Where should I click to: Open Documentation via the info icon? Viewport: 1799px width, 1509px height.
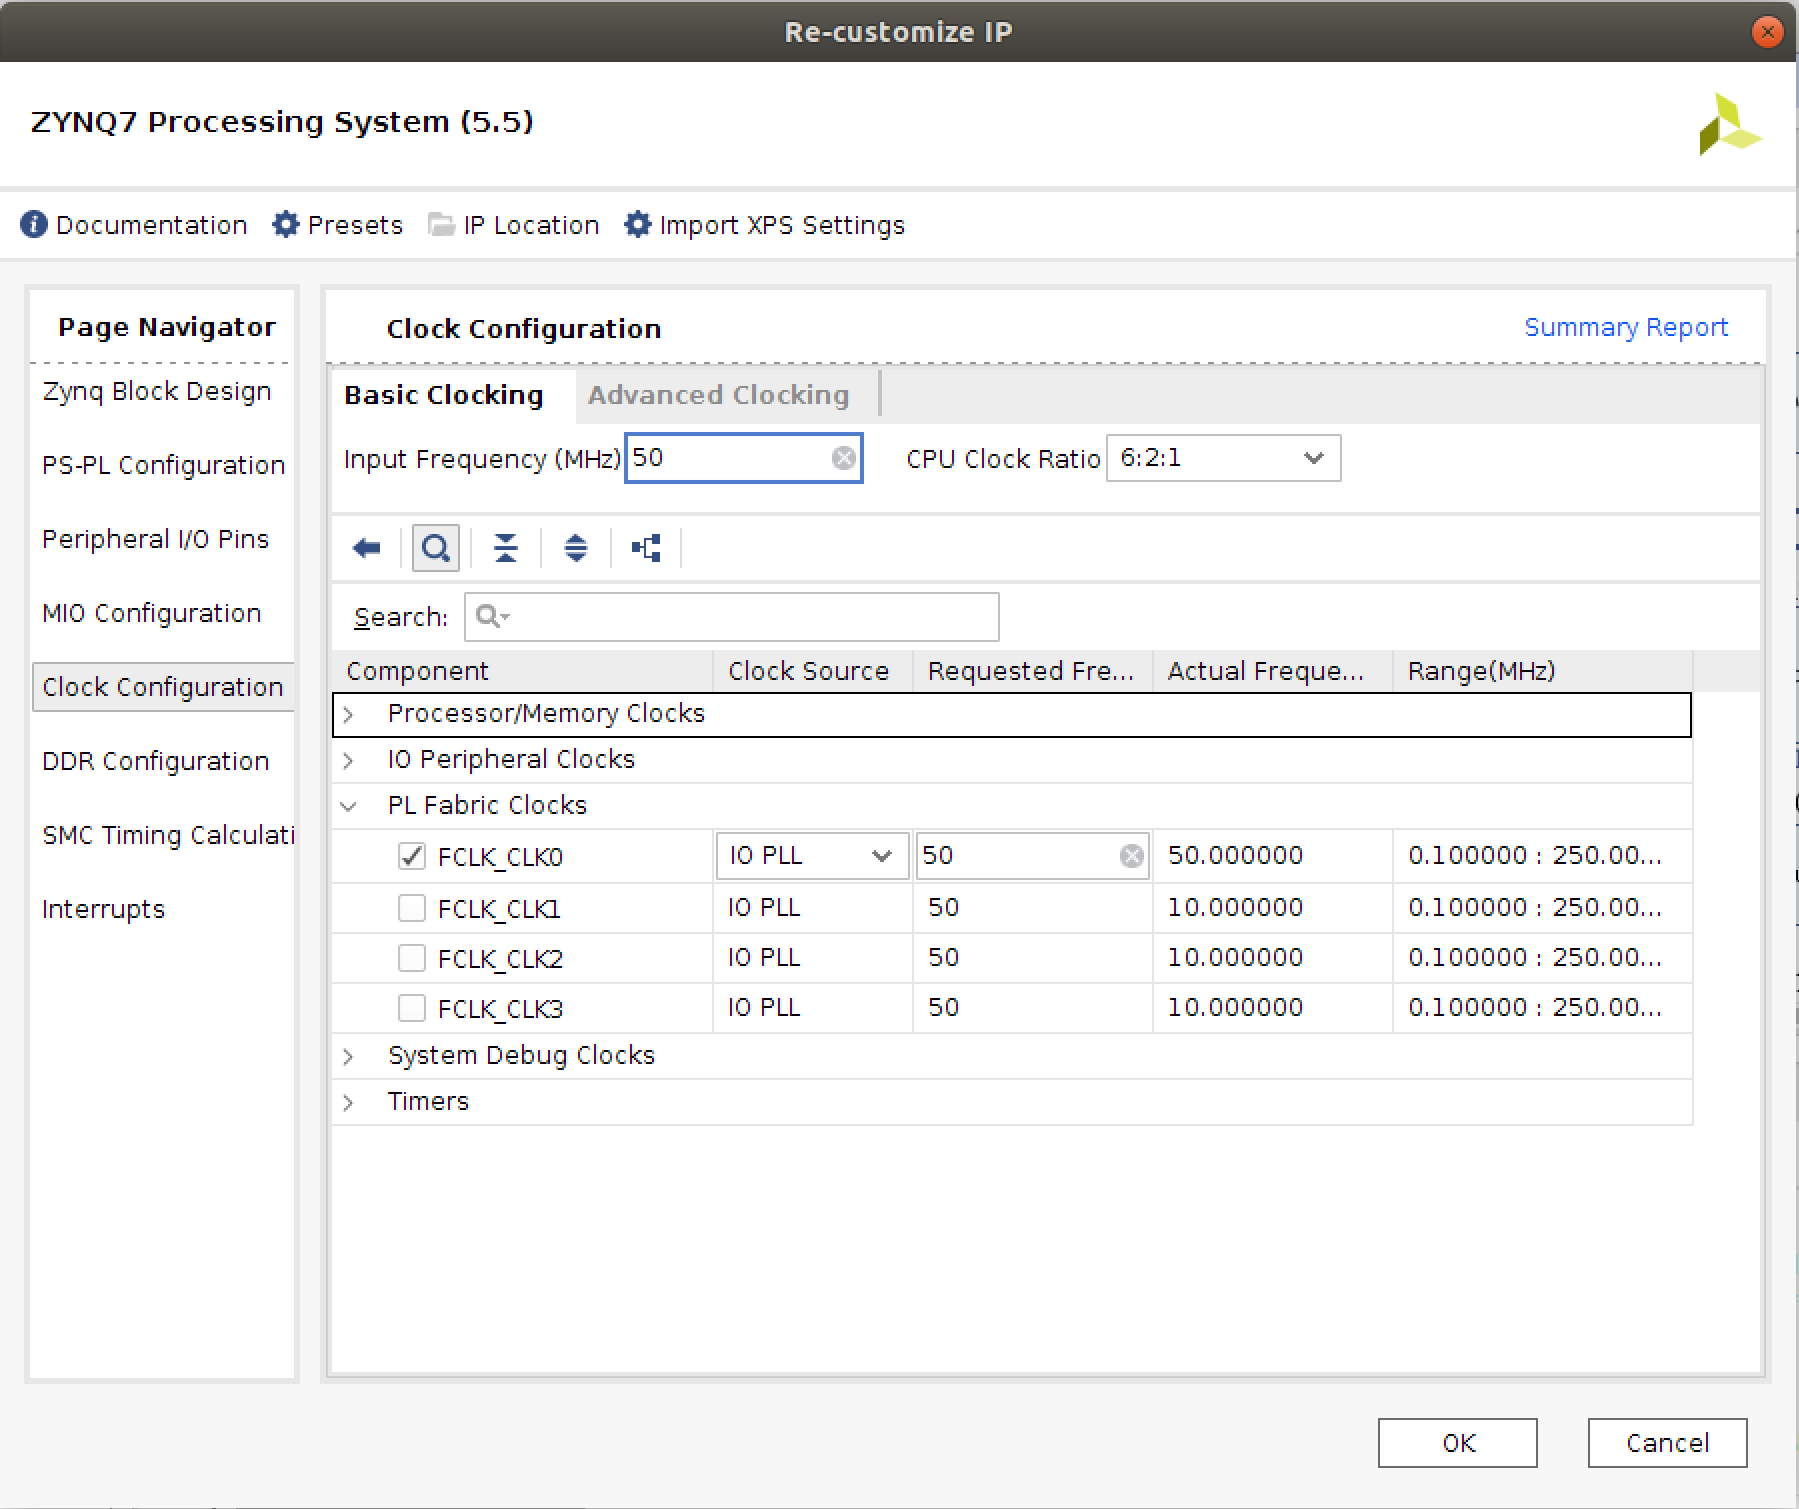click(x=34, y=225)
